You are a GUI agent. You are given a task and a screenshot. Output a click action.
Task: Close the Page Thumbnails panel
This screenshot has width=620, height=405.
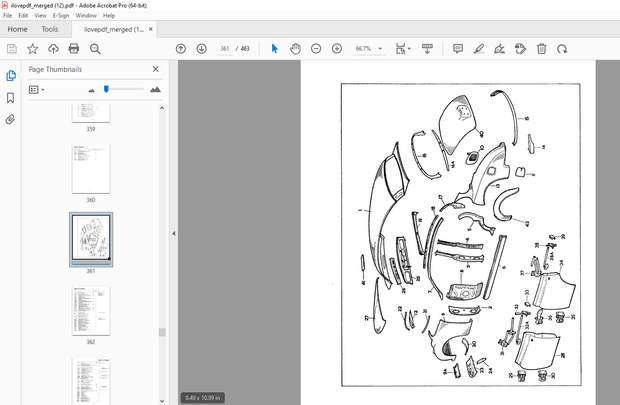tap(156, 69)
